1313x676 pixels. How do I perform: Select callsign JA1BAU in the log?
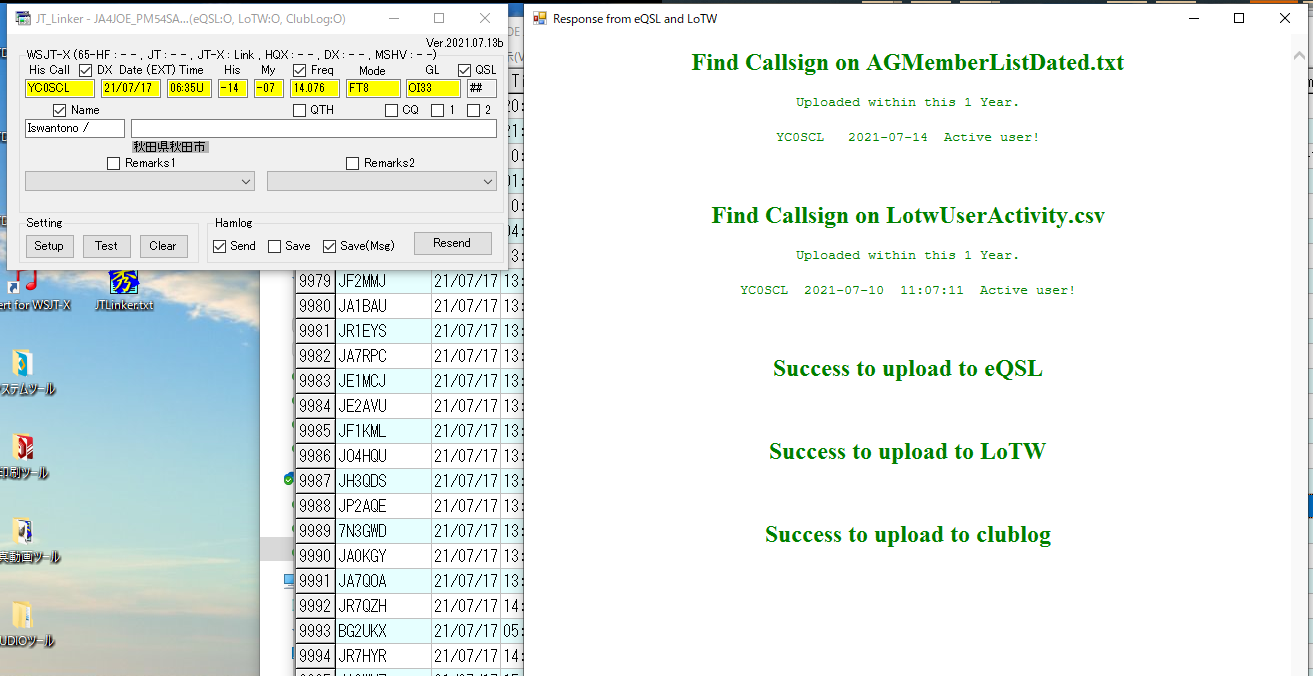[384, 306]
